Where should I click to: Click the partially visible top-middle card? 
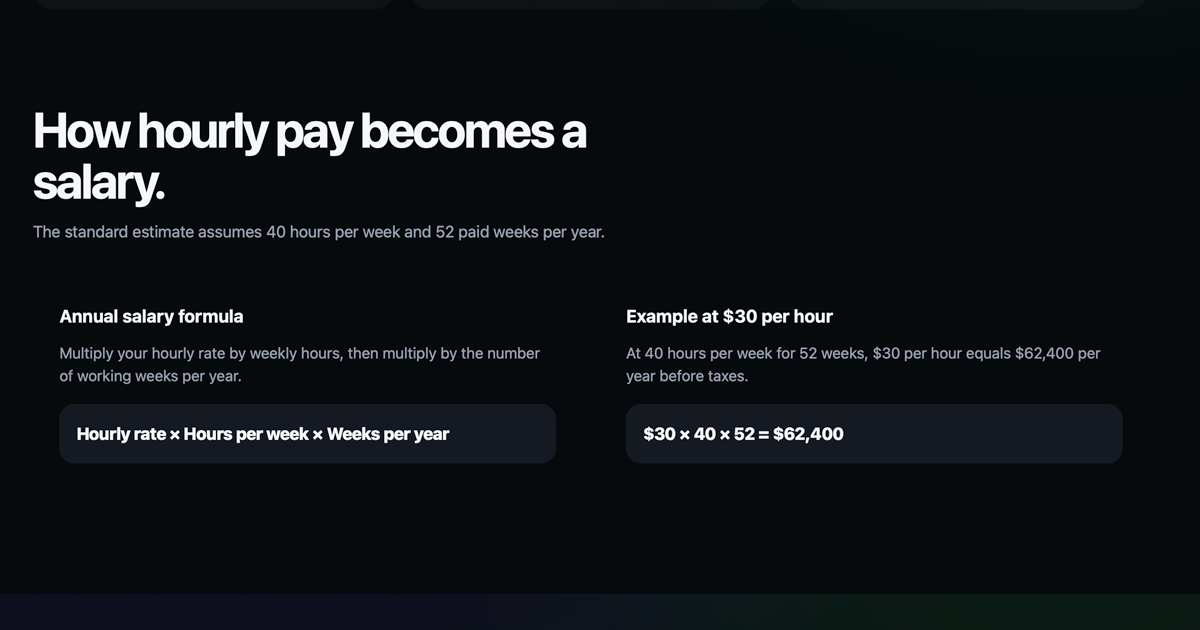click(x=590, y=4)
